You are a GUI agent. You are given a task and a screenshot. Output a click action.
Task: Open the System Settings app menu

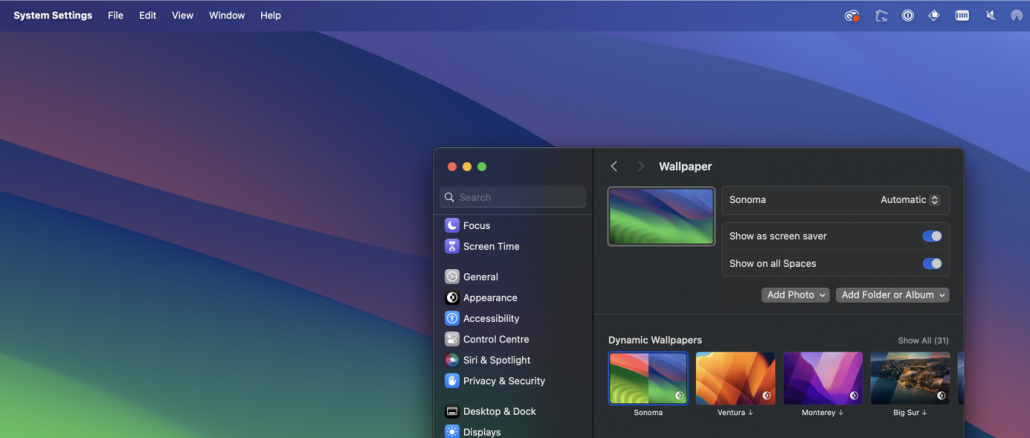[53, 16]
